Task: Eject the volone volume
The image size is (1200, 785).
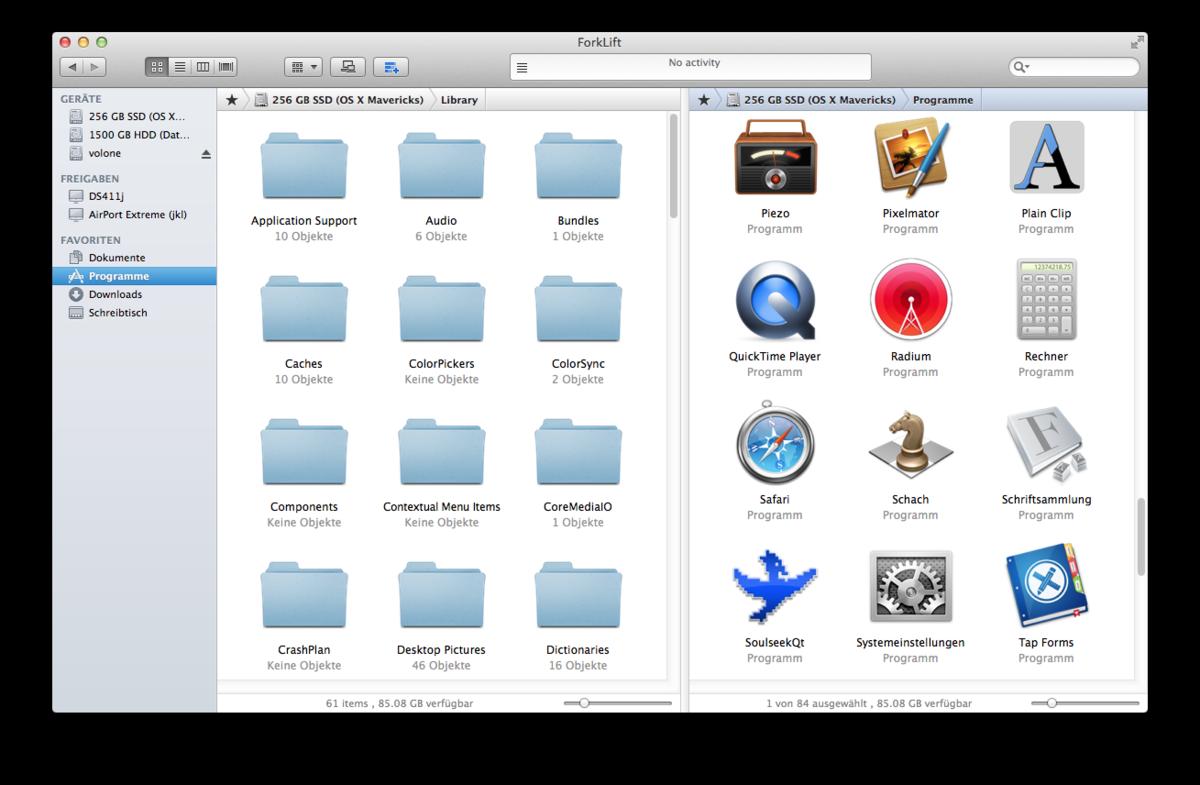Action: point(206,154)
